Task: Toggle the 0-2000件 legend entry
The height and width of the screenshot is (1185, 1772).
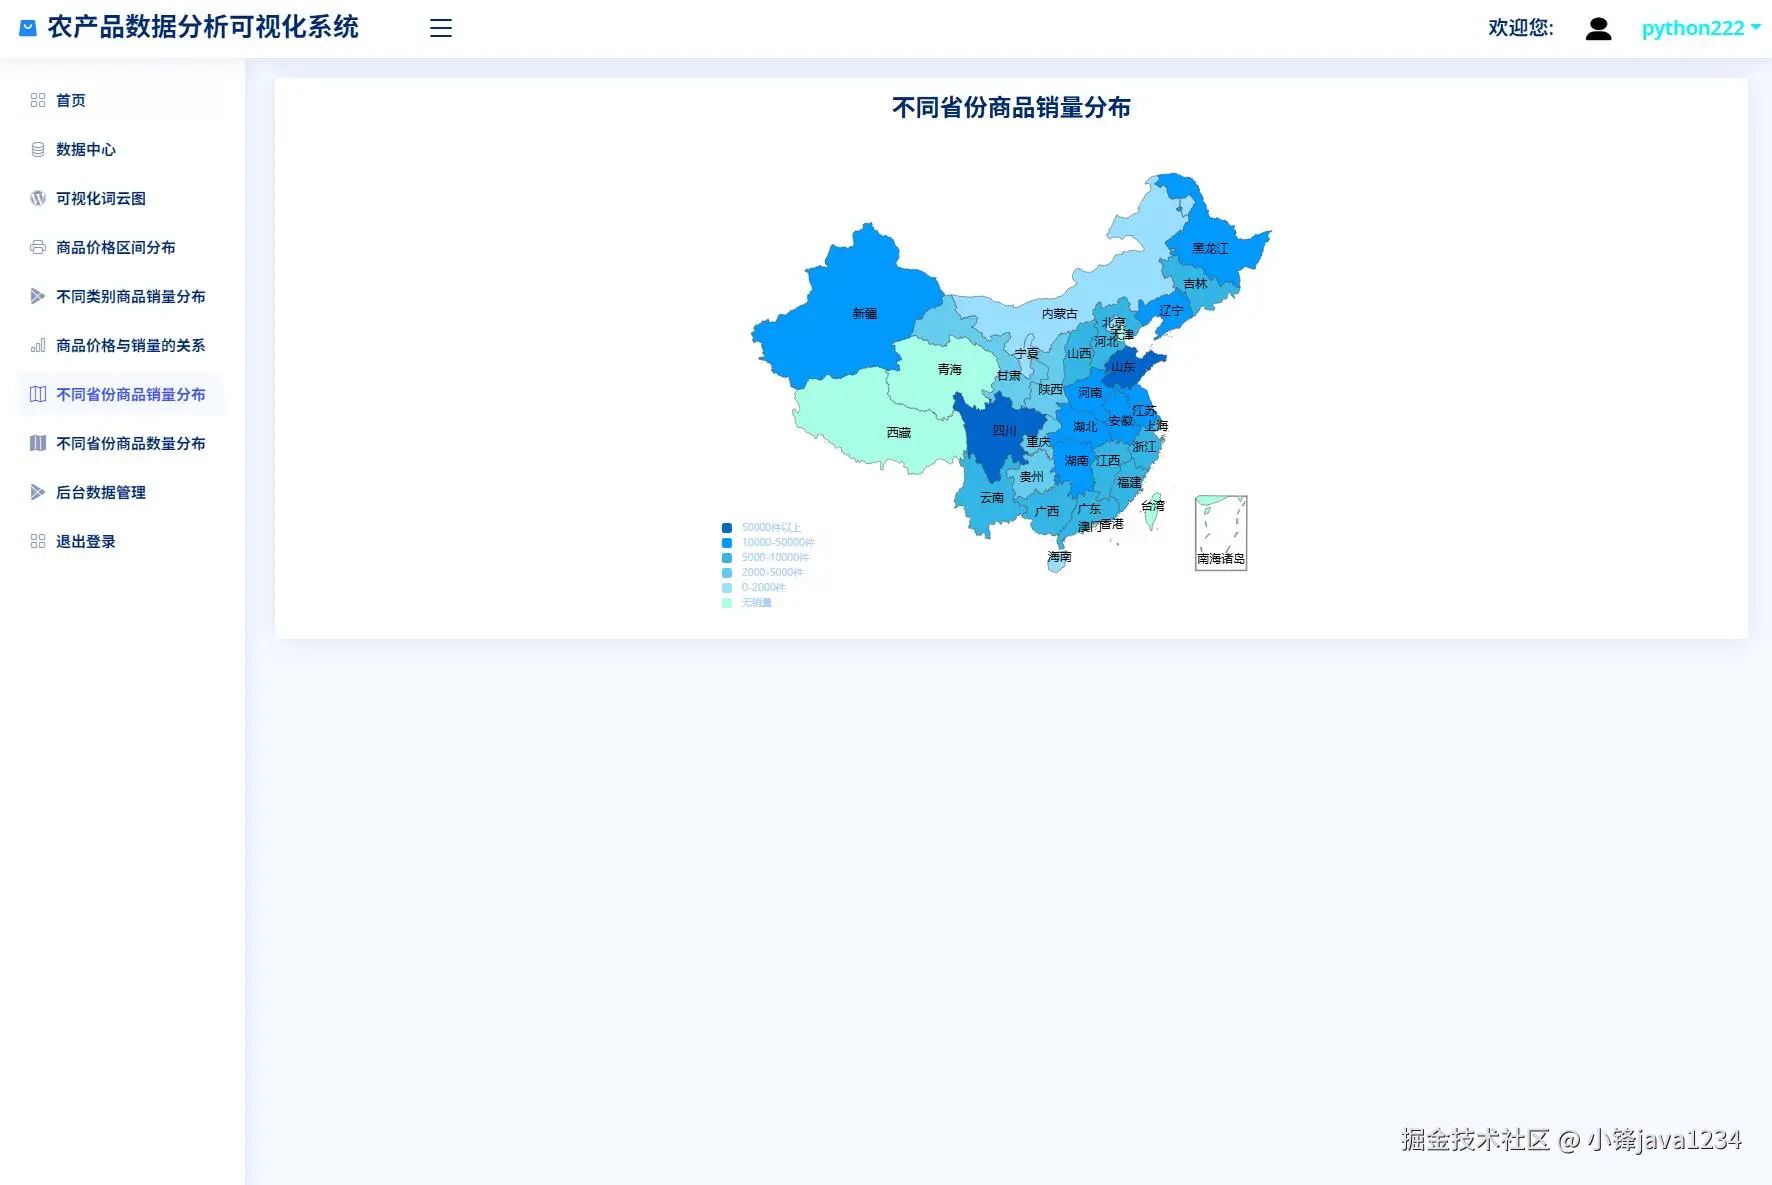Action: [754, 588]
